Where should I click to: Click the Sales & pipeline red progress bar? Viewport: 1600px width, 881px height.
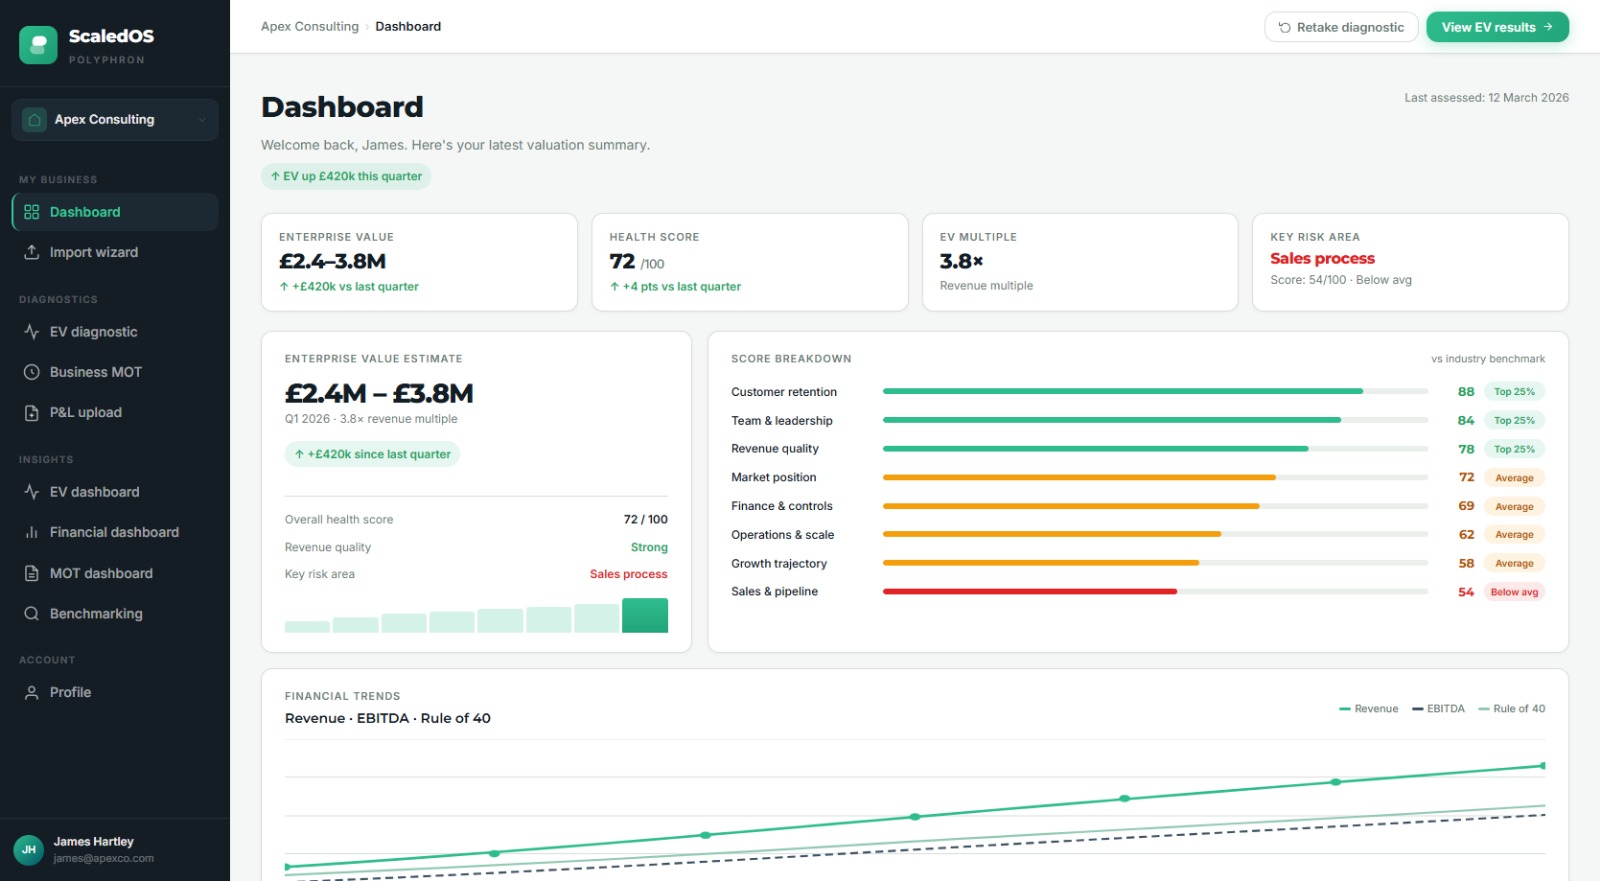coord(1029,592)
